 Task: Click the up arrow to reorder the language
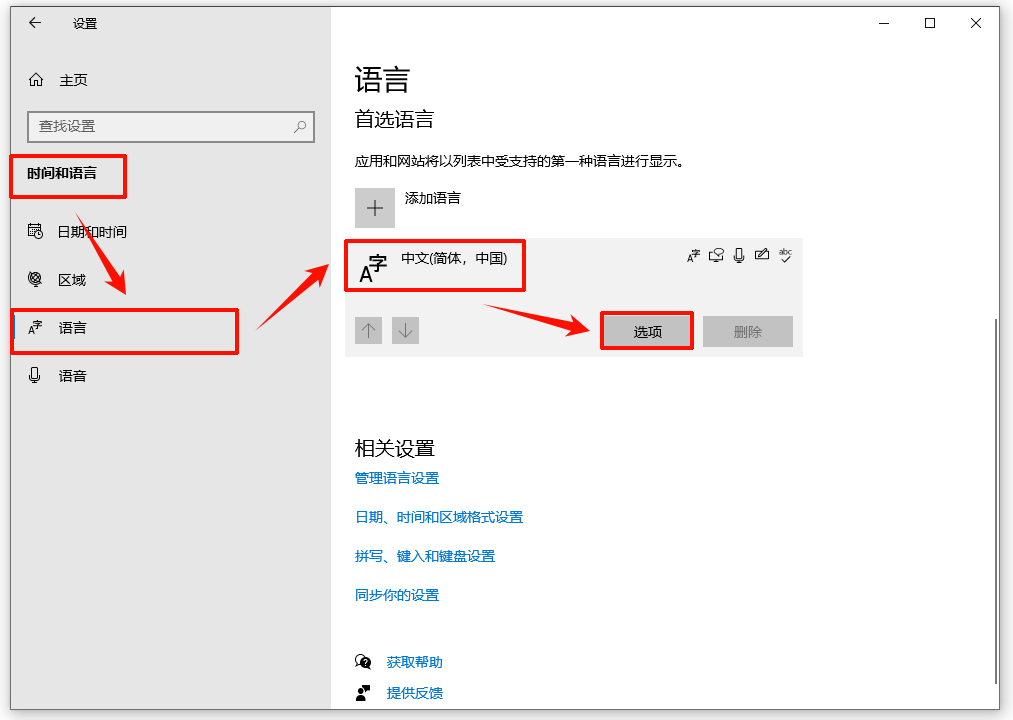click(x=368, y=330)
